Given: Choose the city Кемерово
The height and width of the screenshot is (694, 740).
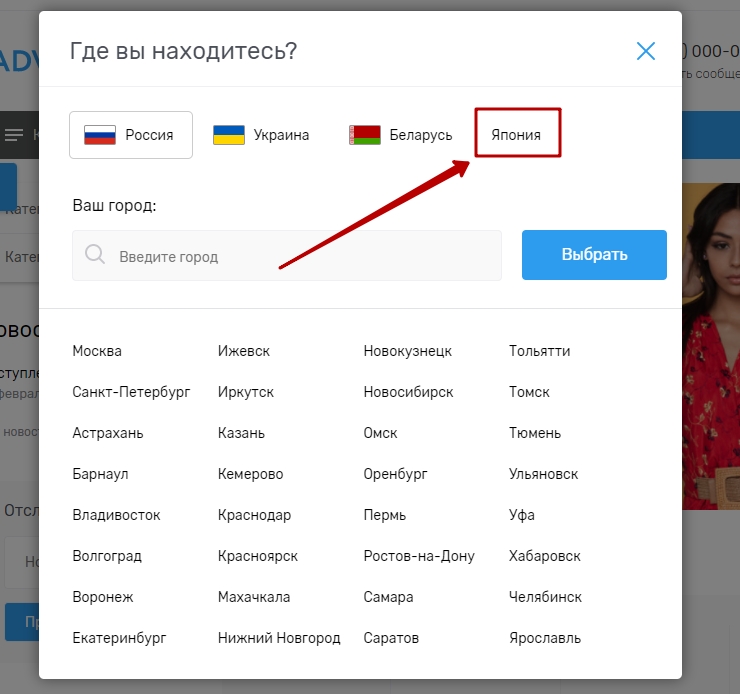Looking at the screenshot, I should pyautogui.click(x=250, y=474).
